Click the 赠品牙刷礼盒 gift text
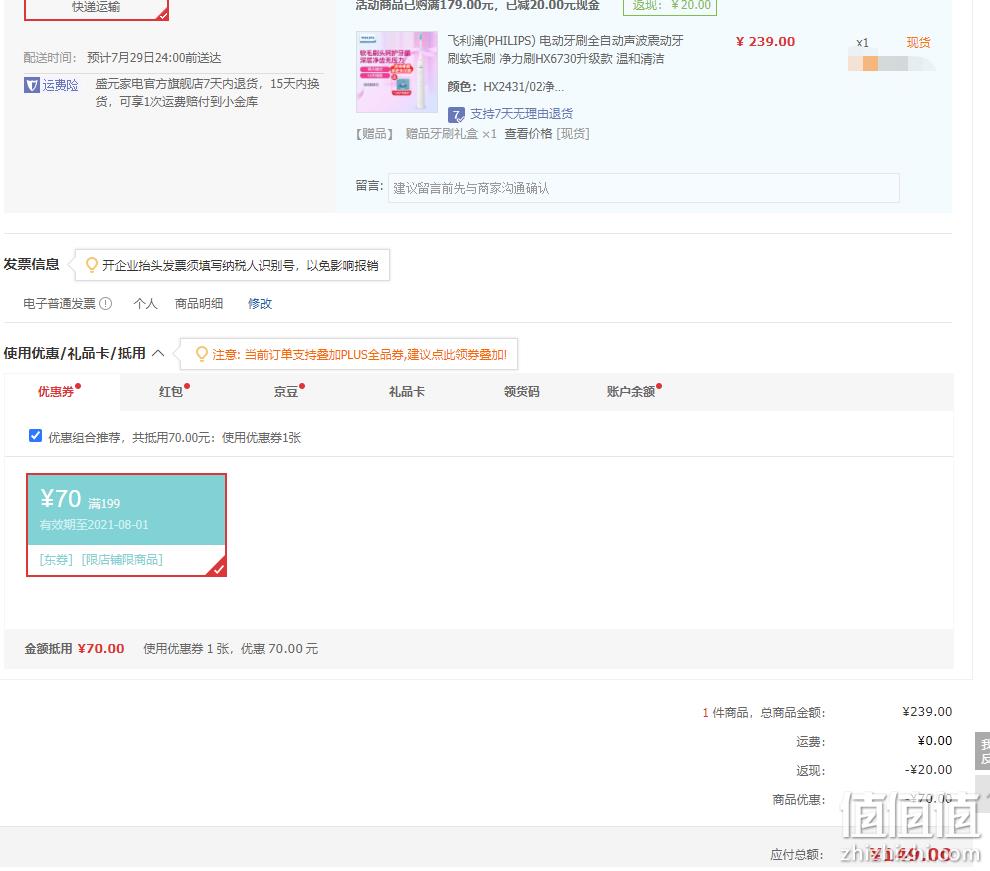 click(x=441, y=134)
